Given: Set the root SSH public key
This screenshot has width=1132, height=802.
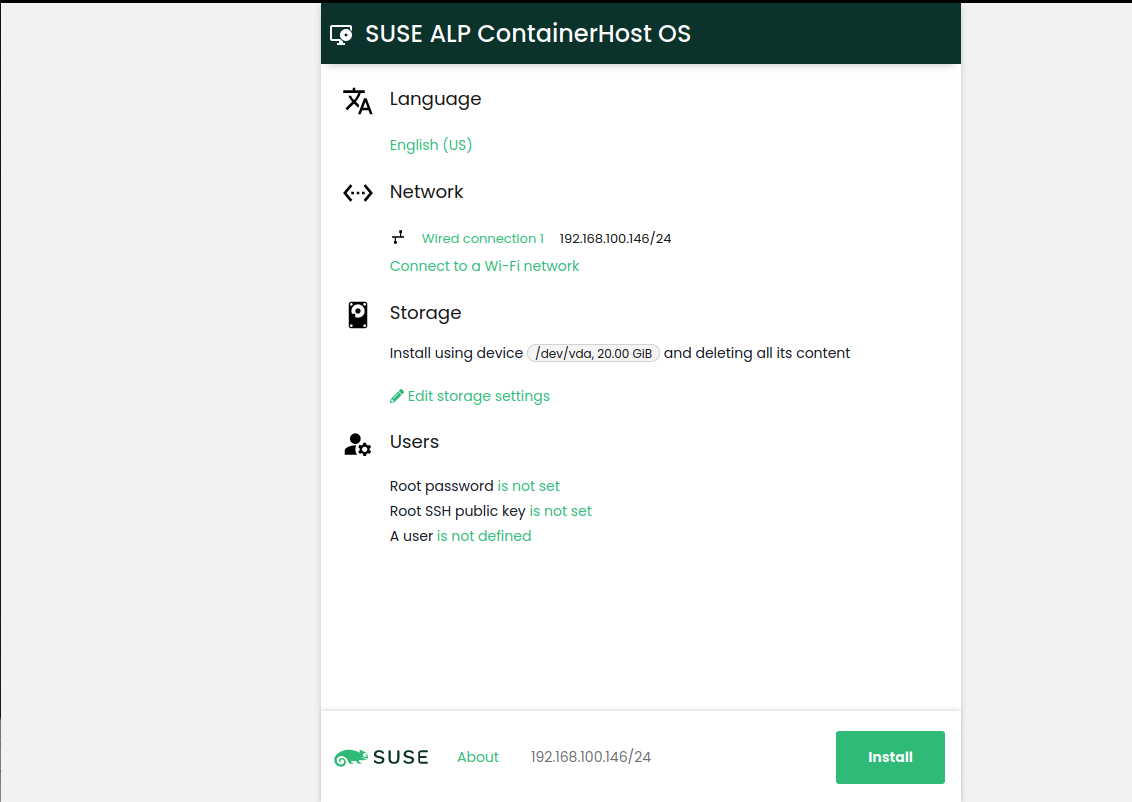Looking at the screenshot, I should point(560,511).
